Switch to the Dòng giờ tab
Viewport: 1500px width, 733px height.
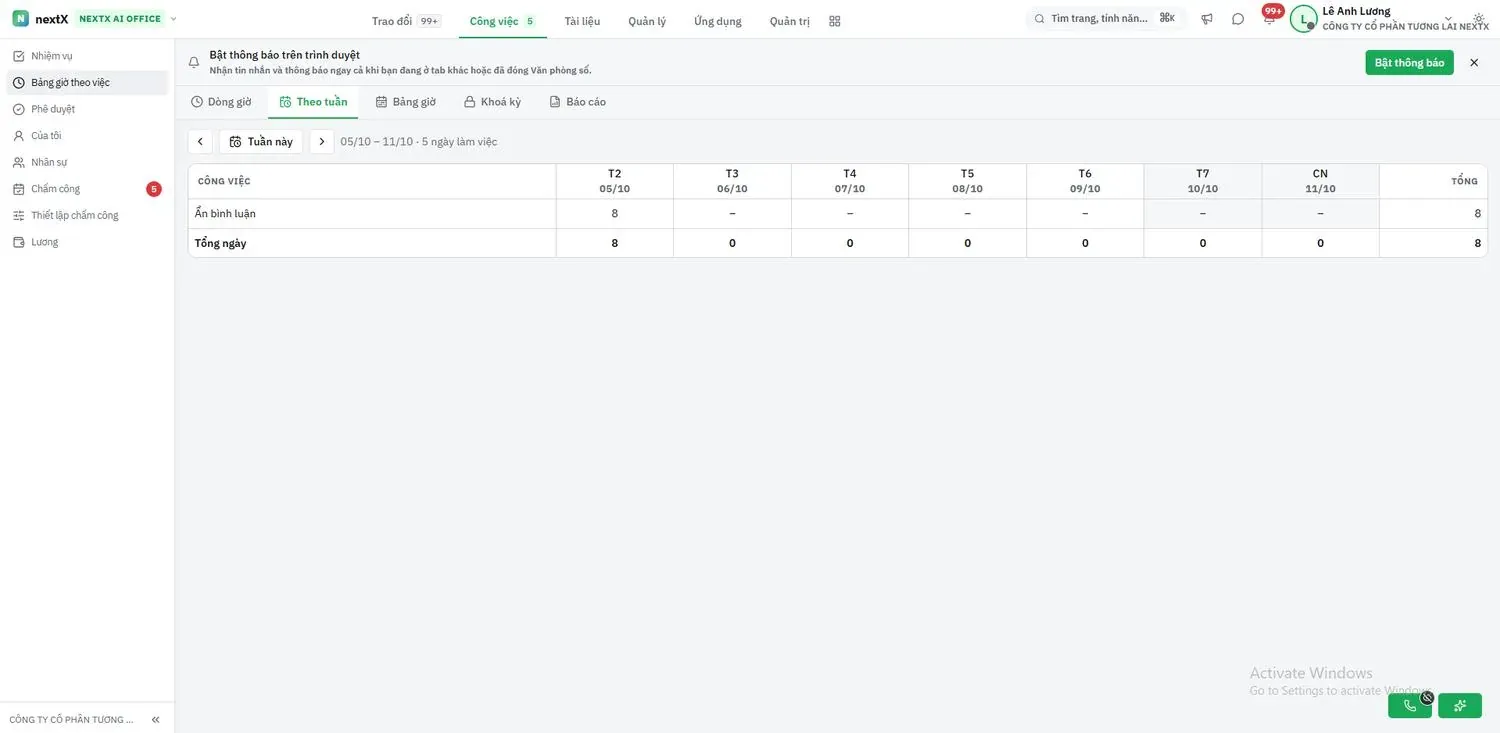click(x=221, y=102)
